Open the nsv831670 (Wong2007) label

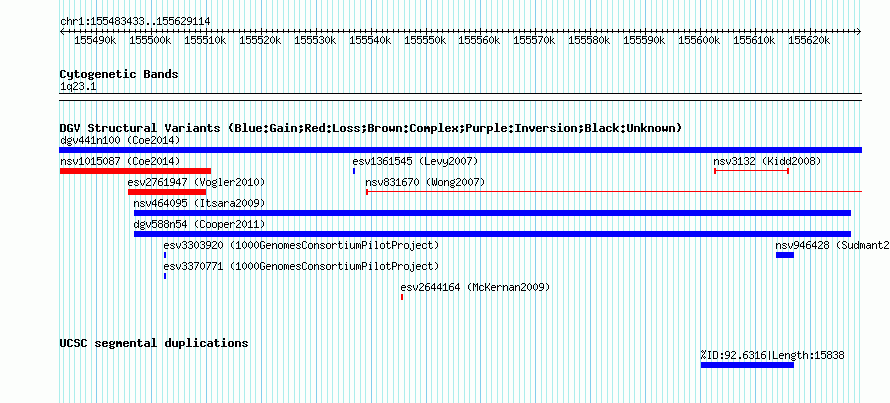(x=425, y=182)
